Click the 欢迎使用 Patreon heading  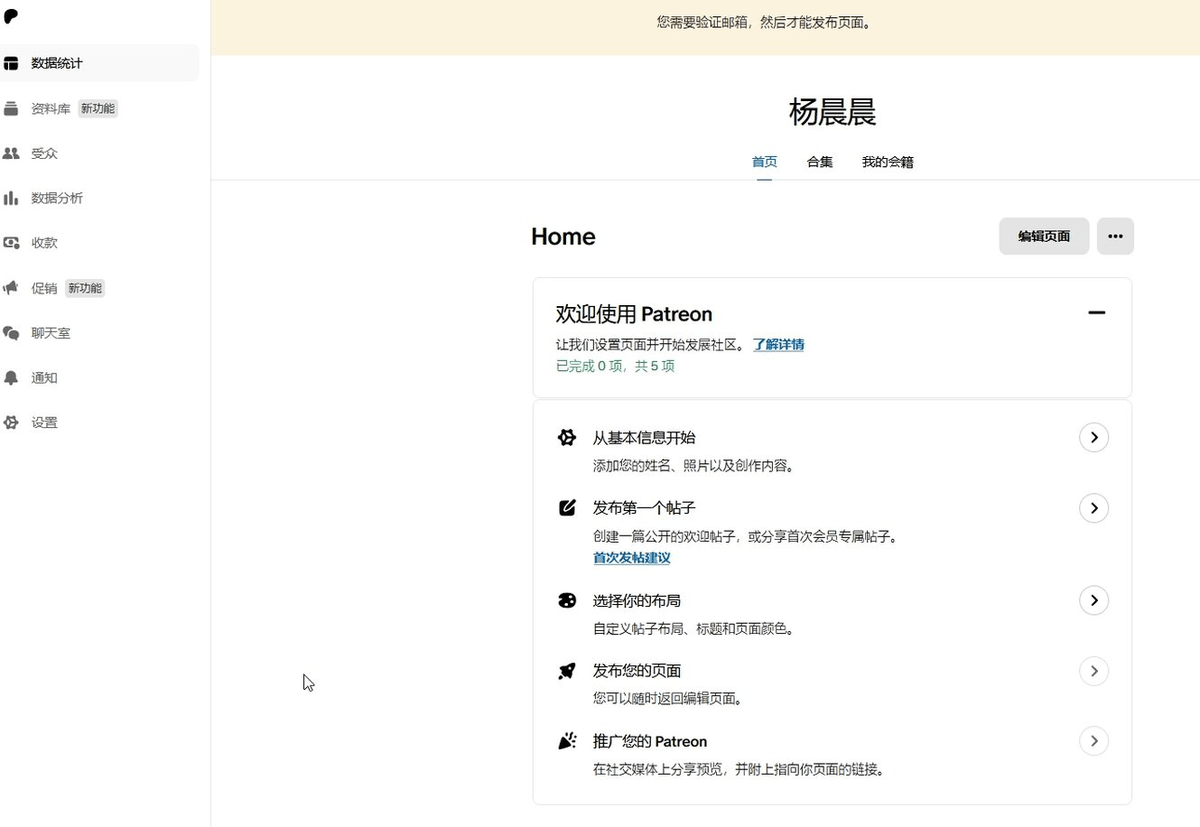pyautogui.click(x=634, y=314)
